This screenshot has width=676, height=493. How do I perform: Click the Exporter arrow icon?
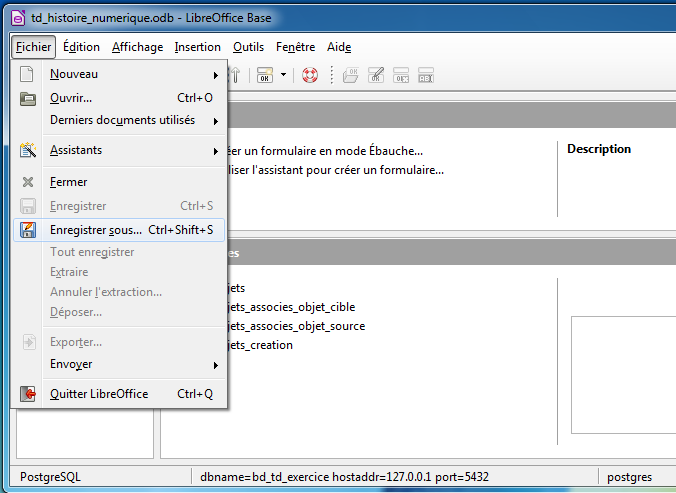click(29, 342)
